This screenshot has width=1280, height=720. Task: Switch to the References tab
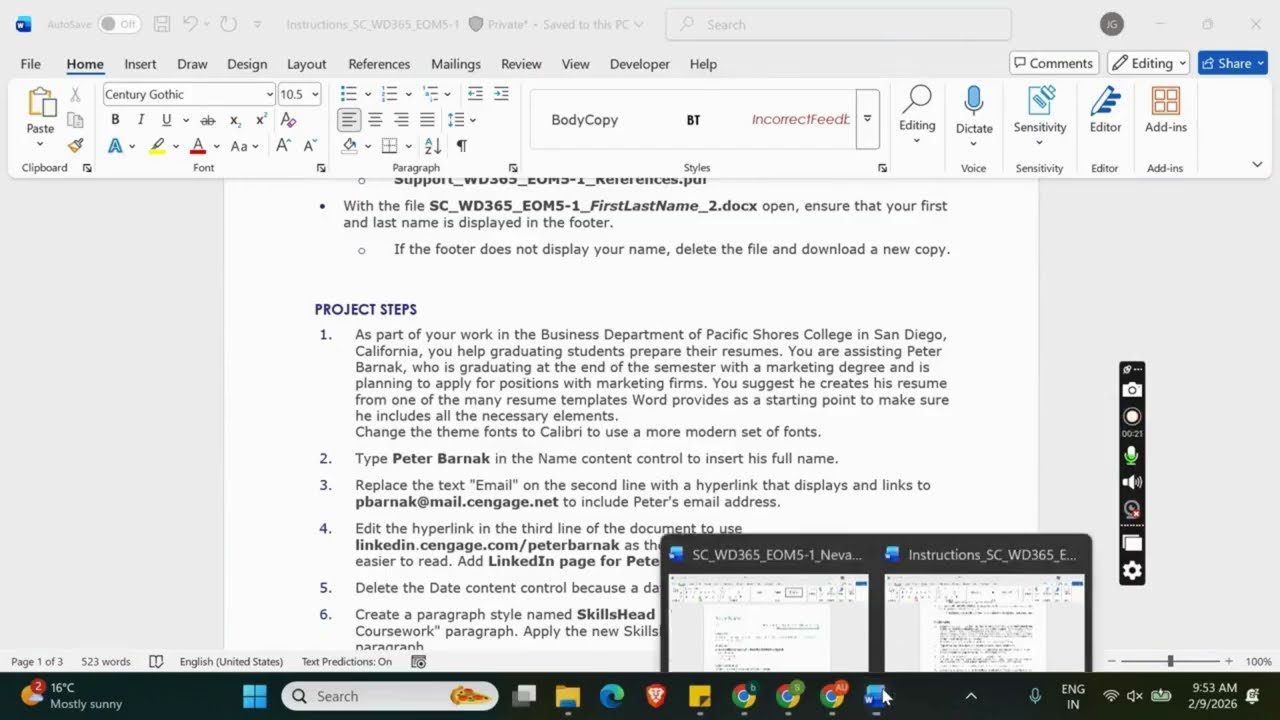(x=379, y=64)
